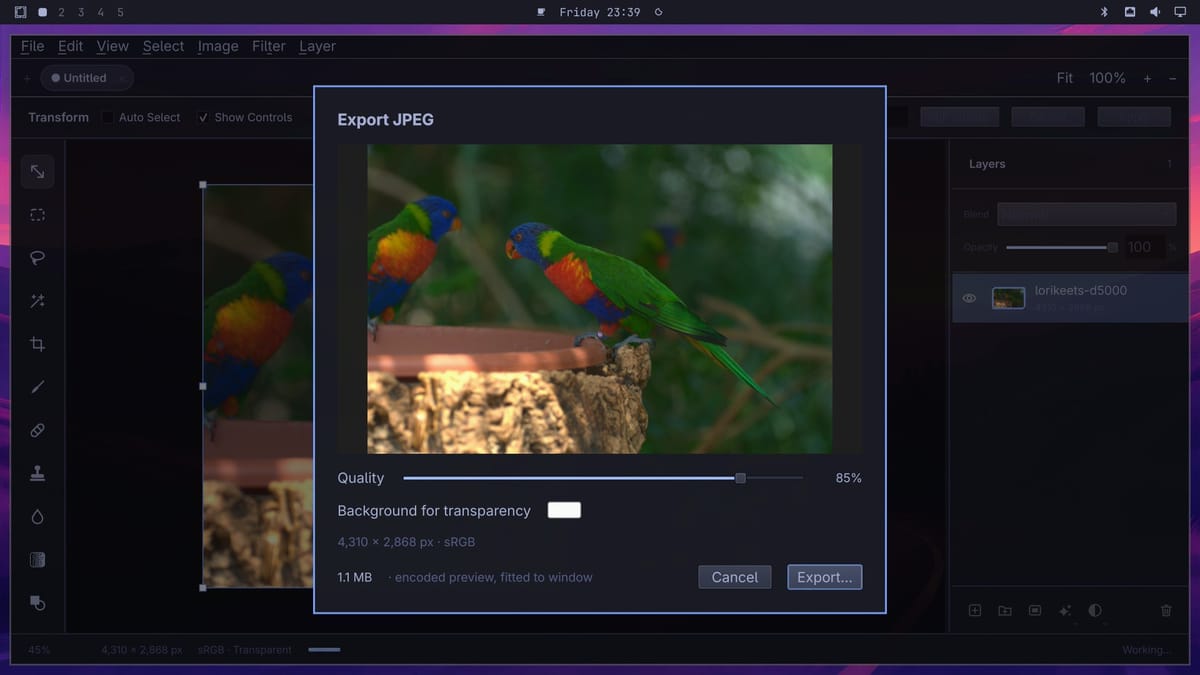
Task: Click the adjustment layer half-circle icon
Action: (x=1095, y=610)
